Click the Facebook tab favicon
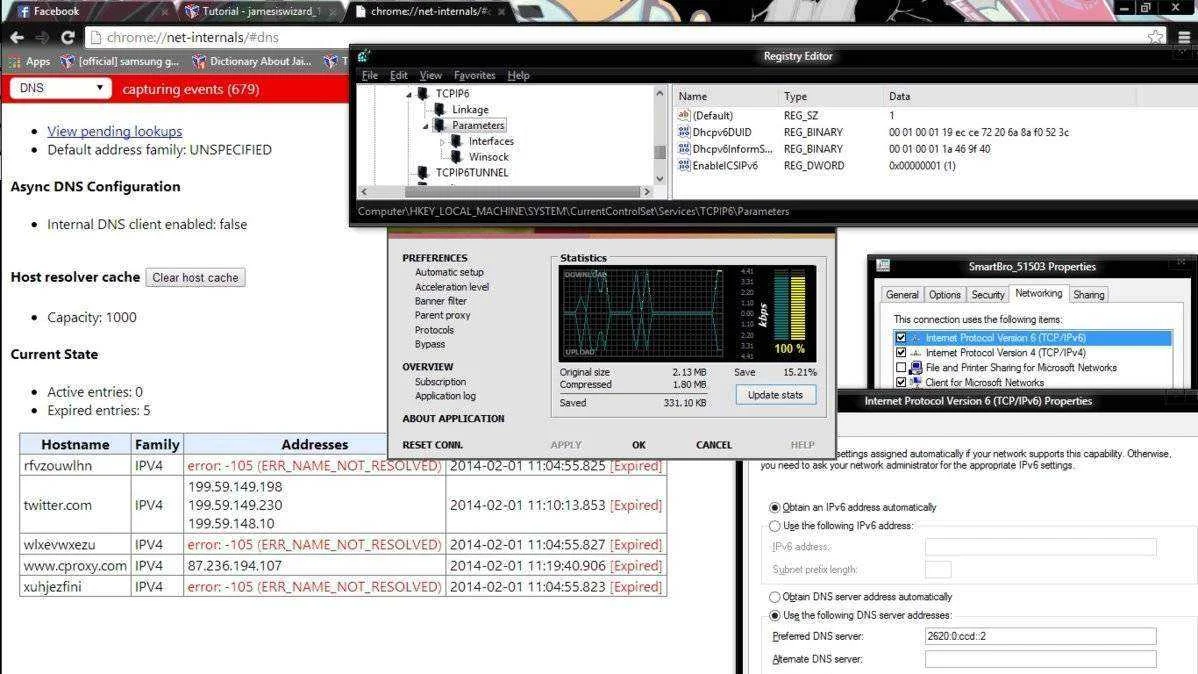1198x674 pixels. (24, 11)
